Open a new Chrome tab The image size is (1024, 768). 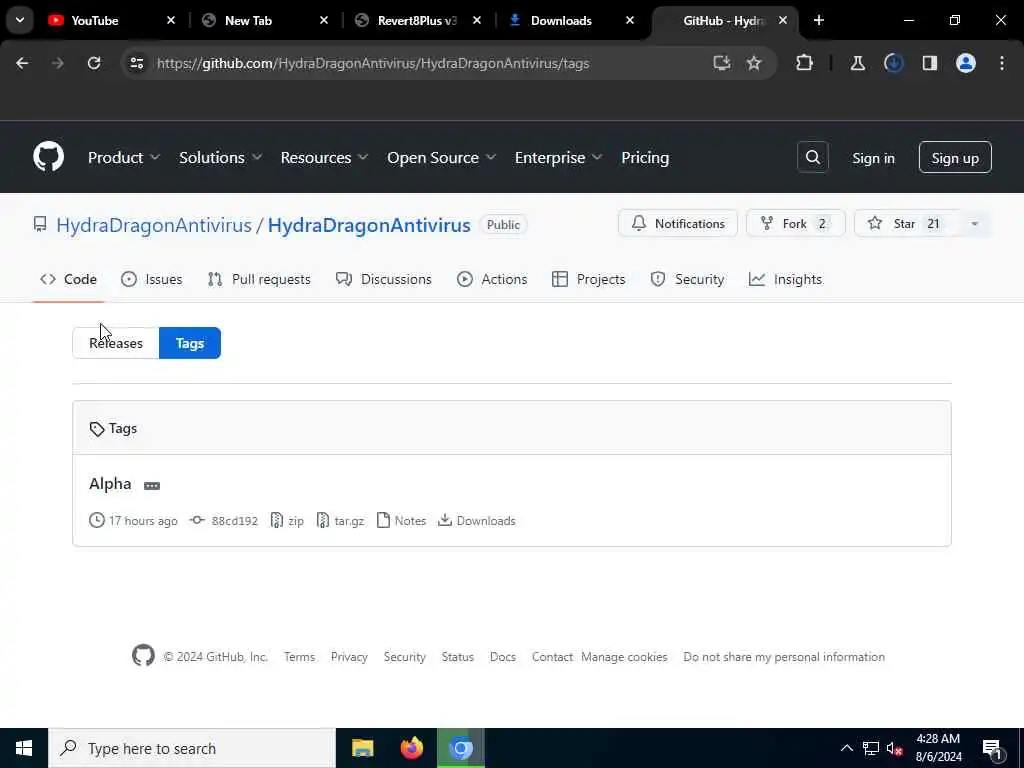coord(819,20)
